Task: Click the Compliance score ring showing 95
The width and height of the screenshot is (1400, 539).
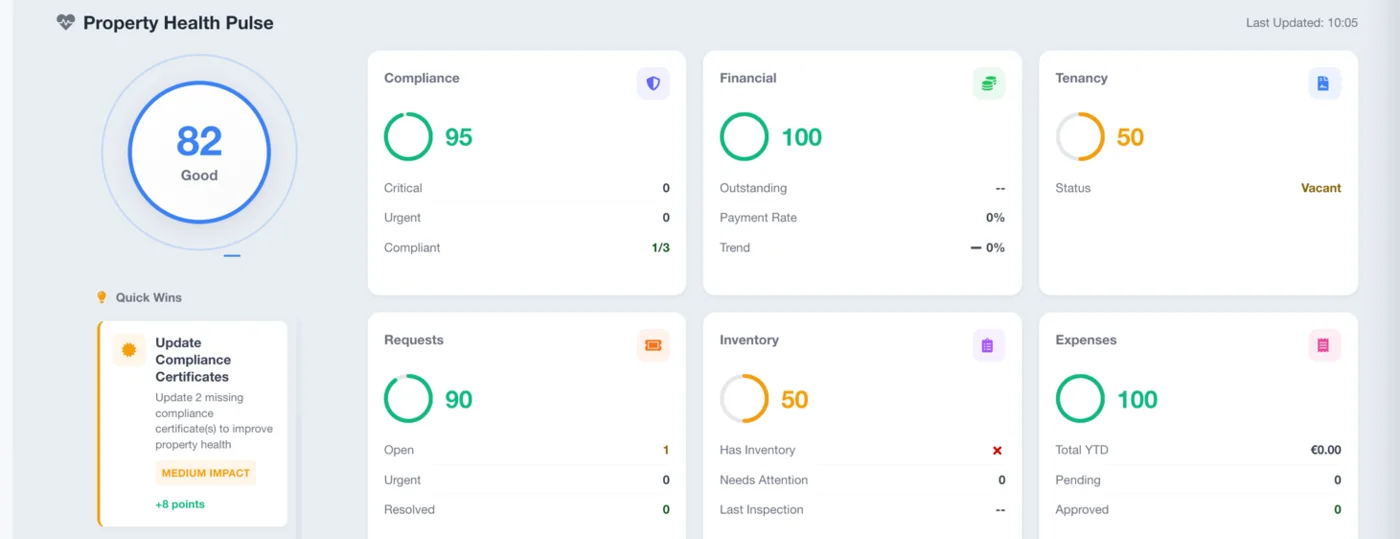Action: click(x=408, y=137)
